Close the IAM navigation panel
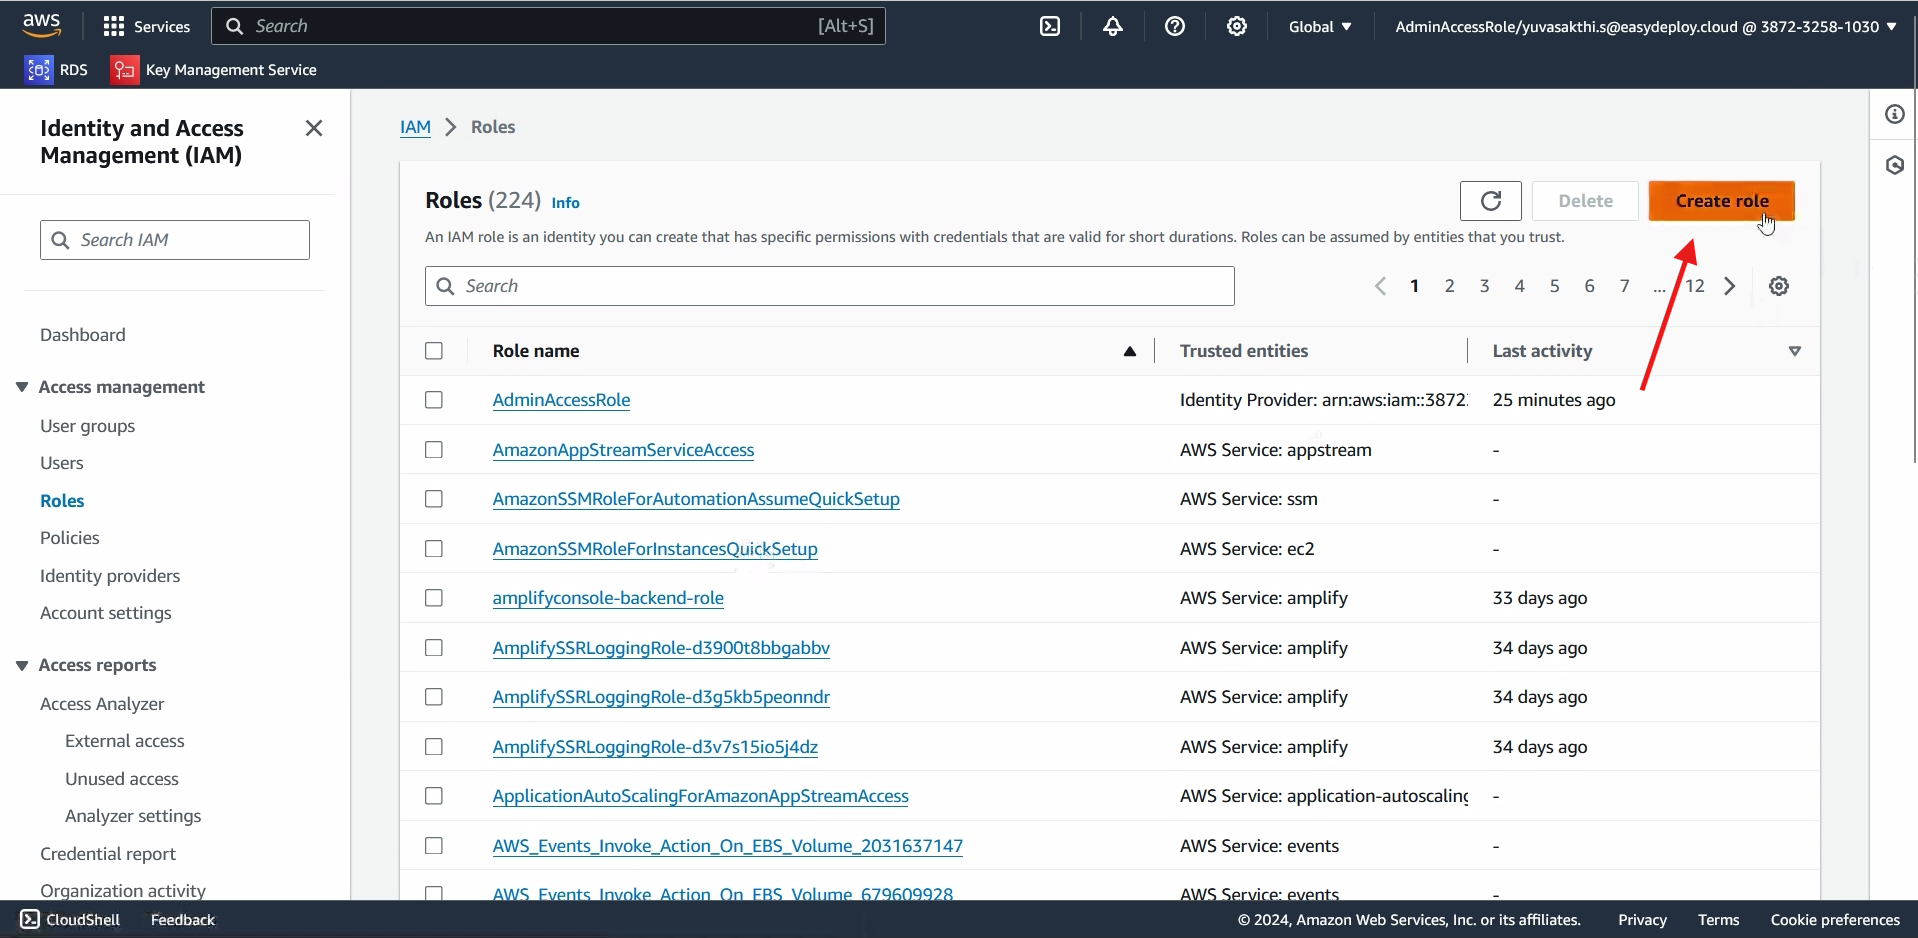 pos(314,128)
